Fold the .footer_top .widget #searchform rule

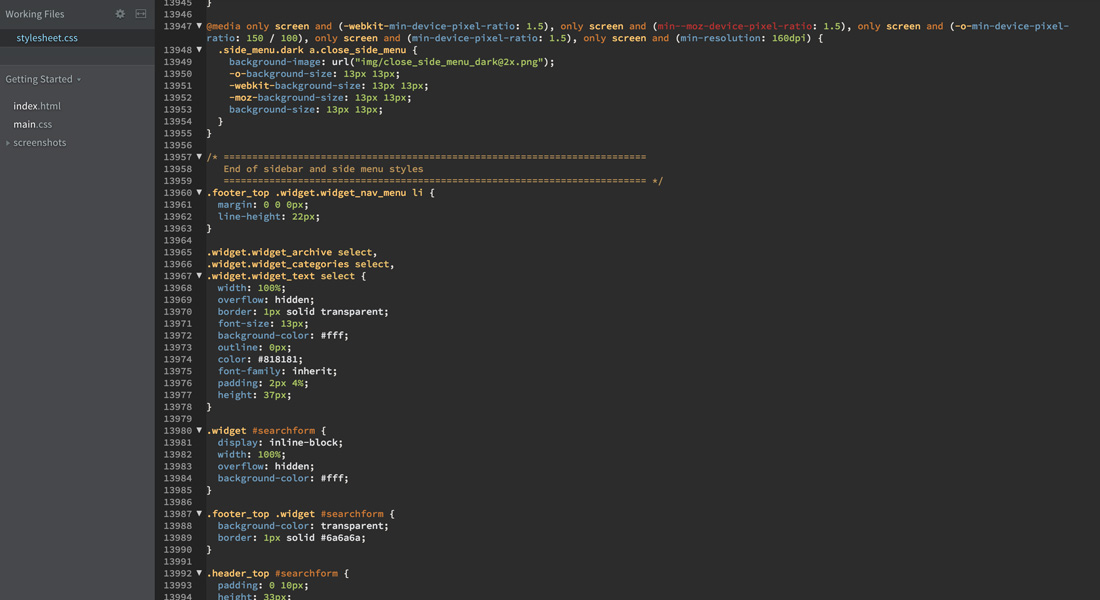pyautogui.click(x=199, y=514)
